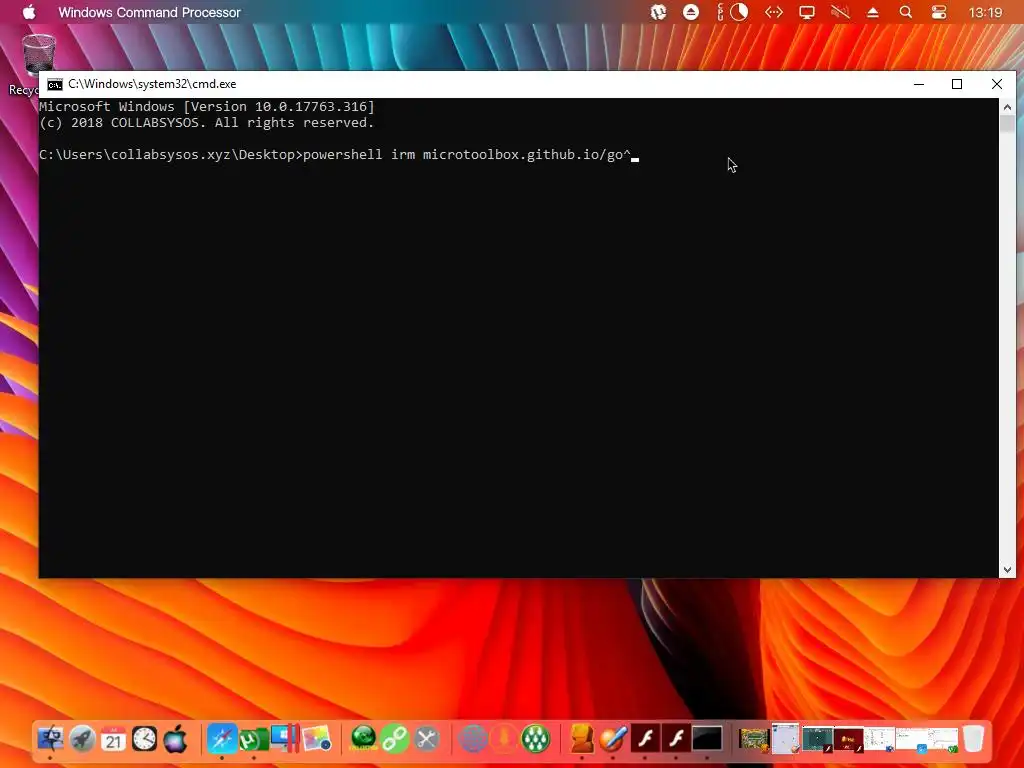Viewport: 1024px width, 768px height.
Task: Open the Apple menu logo
Action: click(29, 12)
